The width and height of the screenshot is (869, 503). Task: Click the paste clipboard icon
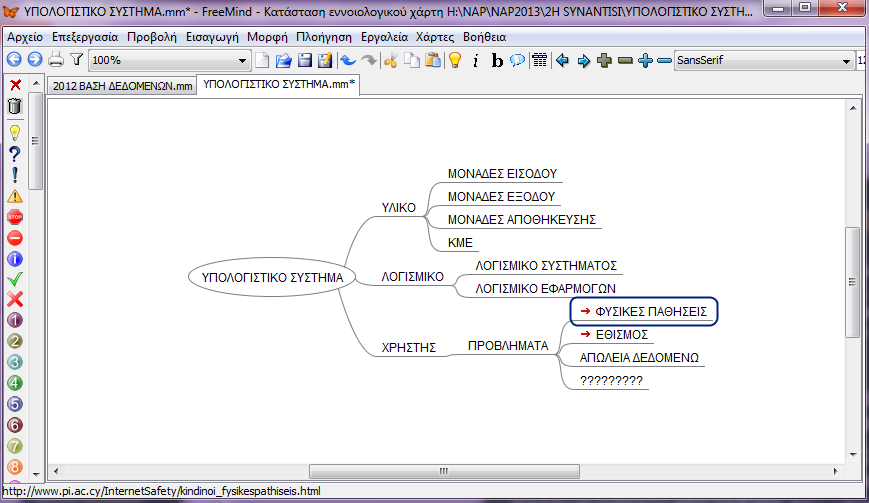point(433,60)
